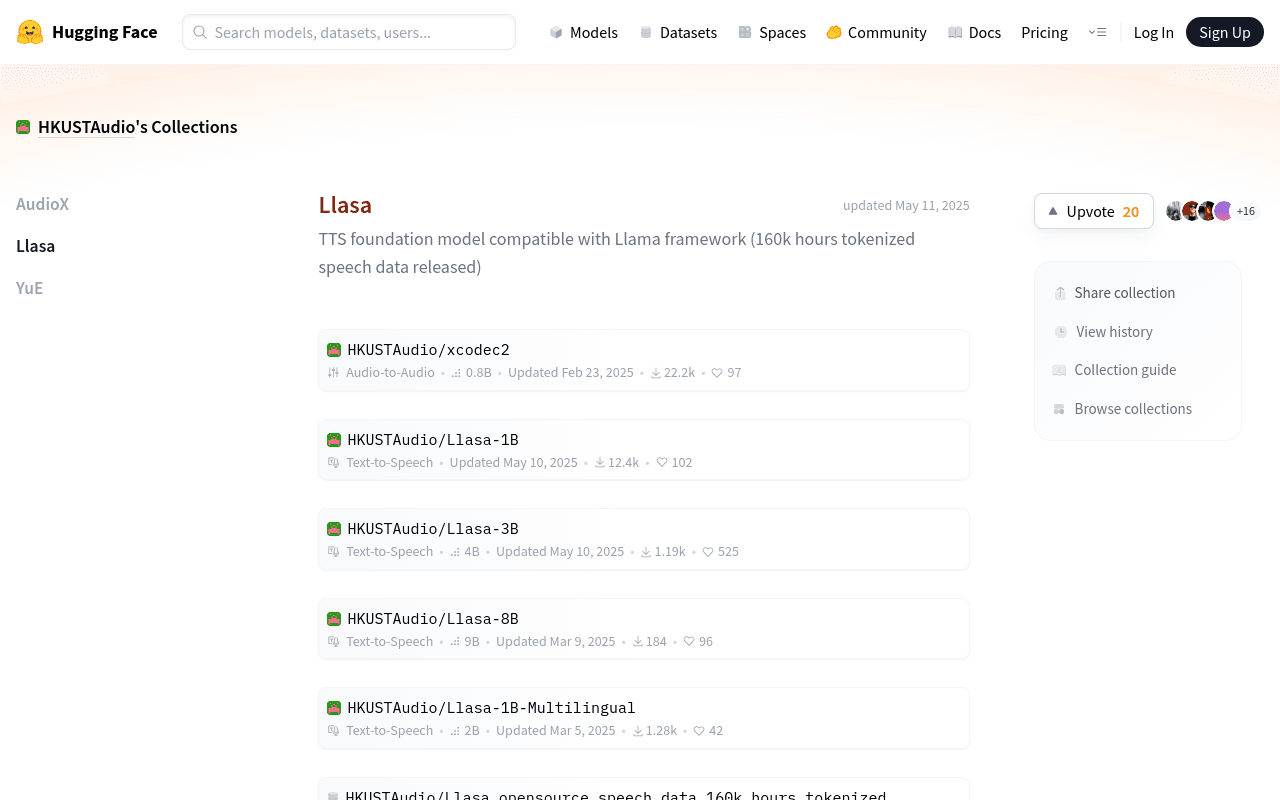Click the Share collection button
The height and width of the screenshot is (800, 1280).
[1115, 293]
